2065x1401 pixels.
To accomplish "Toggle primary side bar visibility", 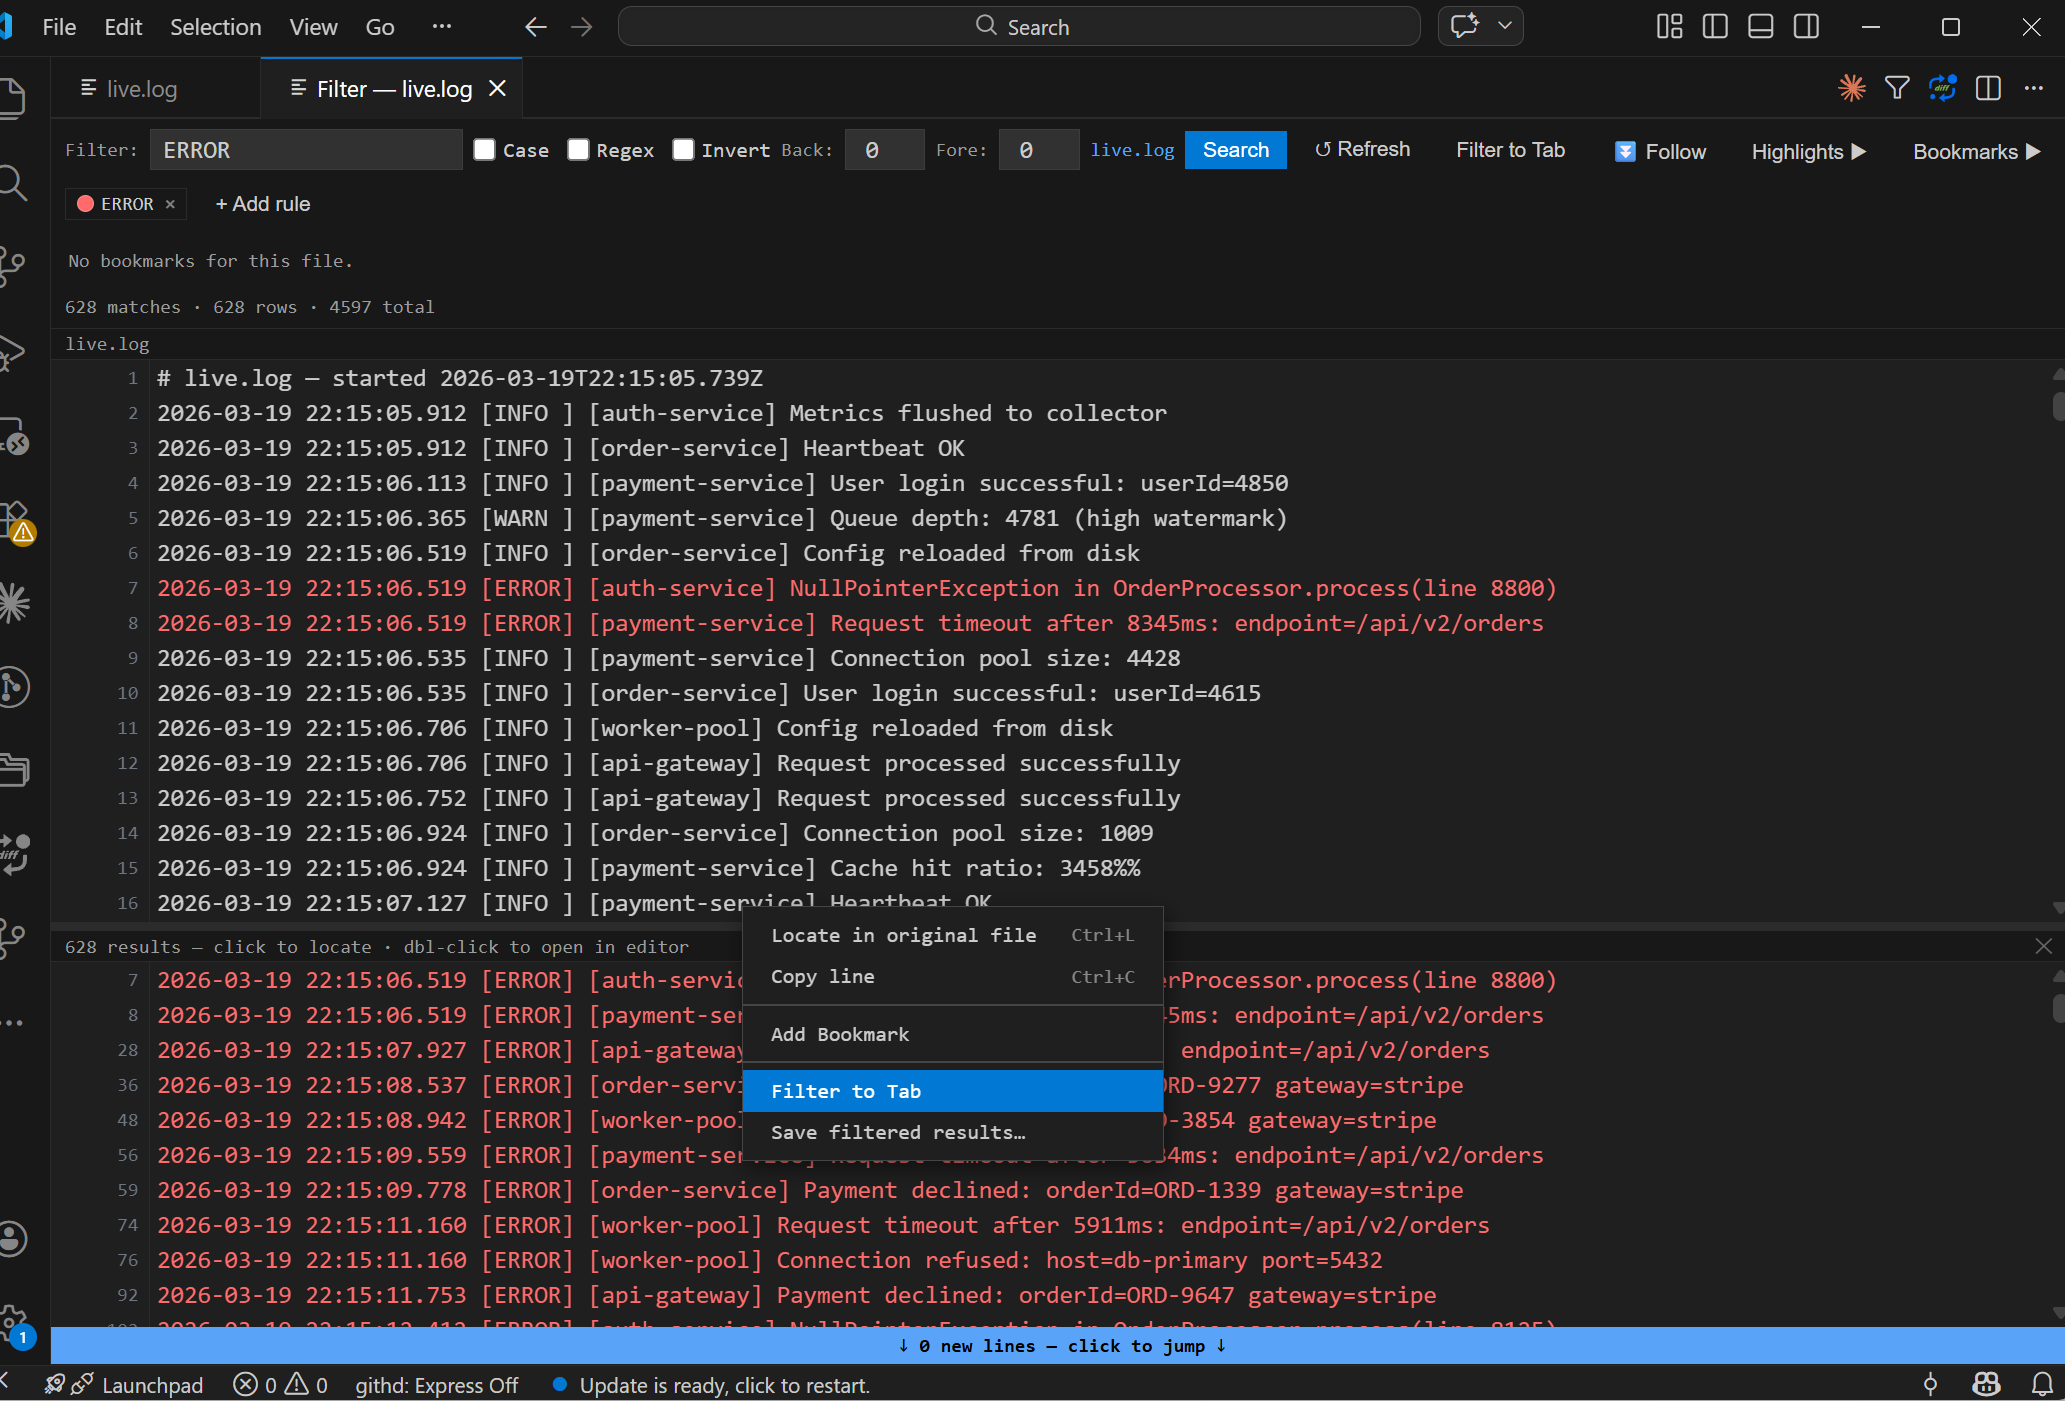I will [x=1715, y=27].
